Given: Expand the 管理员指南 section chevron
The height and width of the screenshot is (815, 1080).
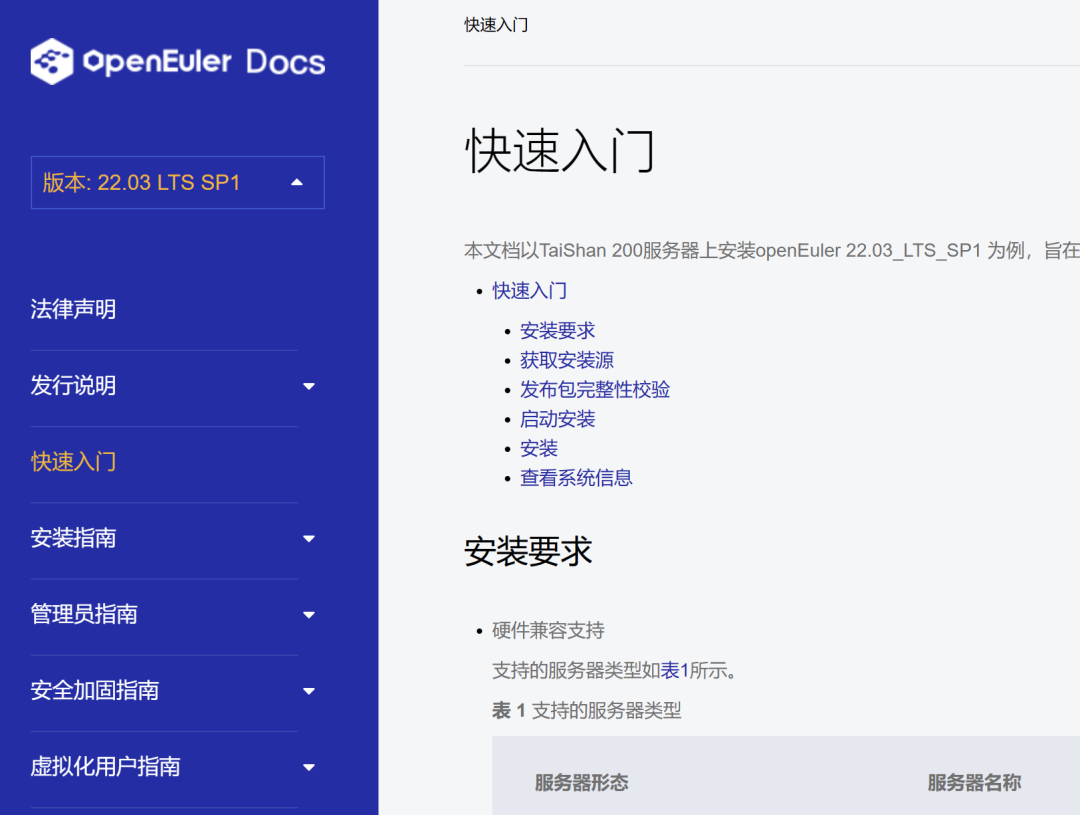Looking at the screenshot, I should 309,614.
